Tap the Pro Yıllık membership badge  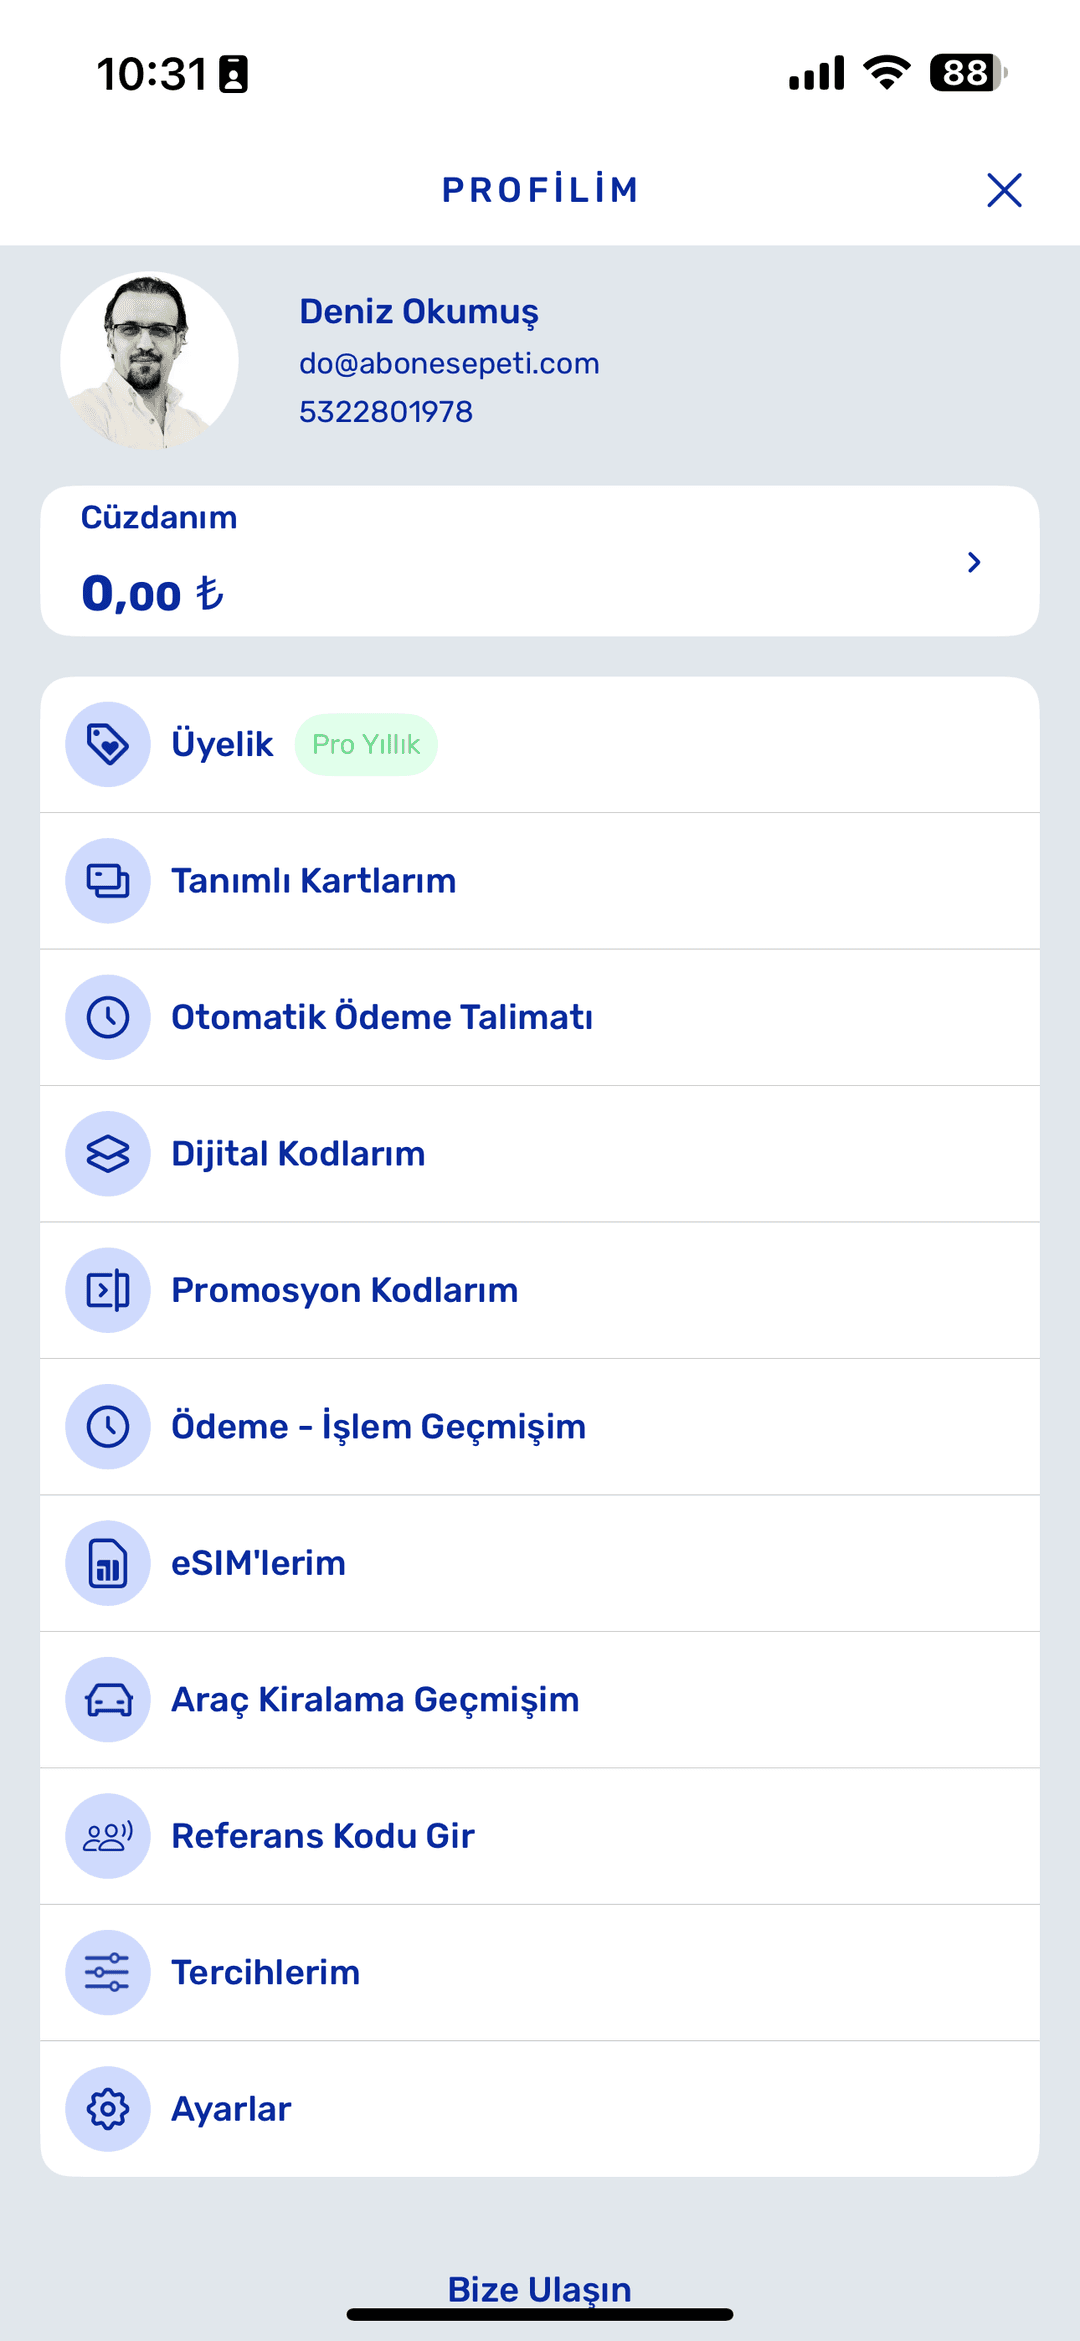(x=366, y=744)
